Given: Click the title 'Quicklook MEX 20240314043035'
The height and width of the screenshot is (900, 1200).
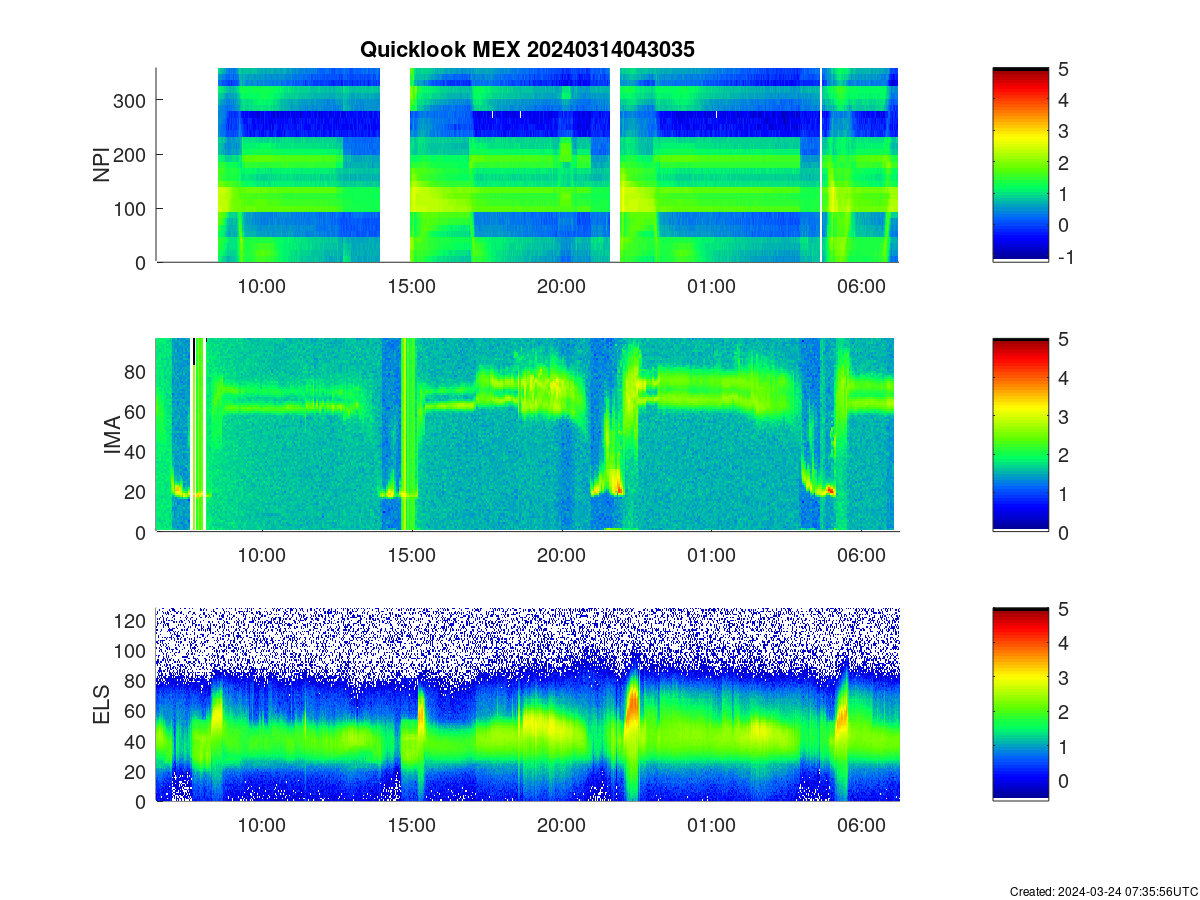Looking at the screenshot, I should click(x=527, y=49).
